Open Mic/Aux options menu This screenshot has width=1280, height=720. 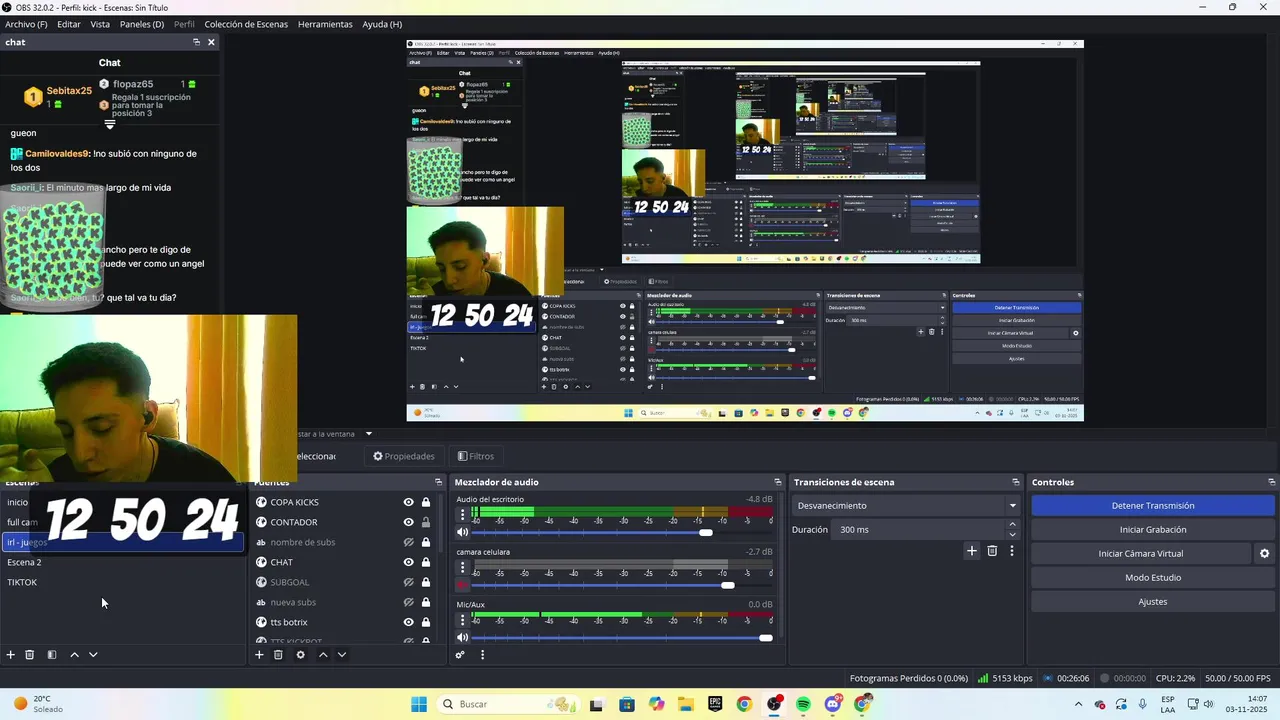point(462,620)
